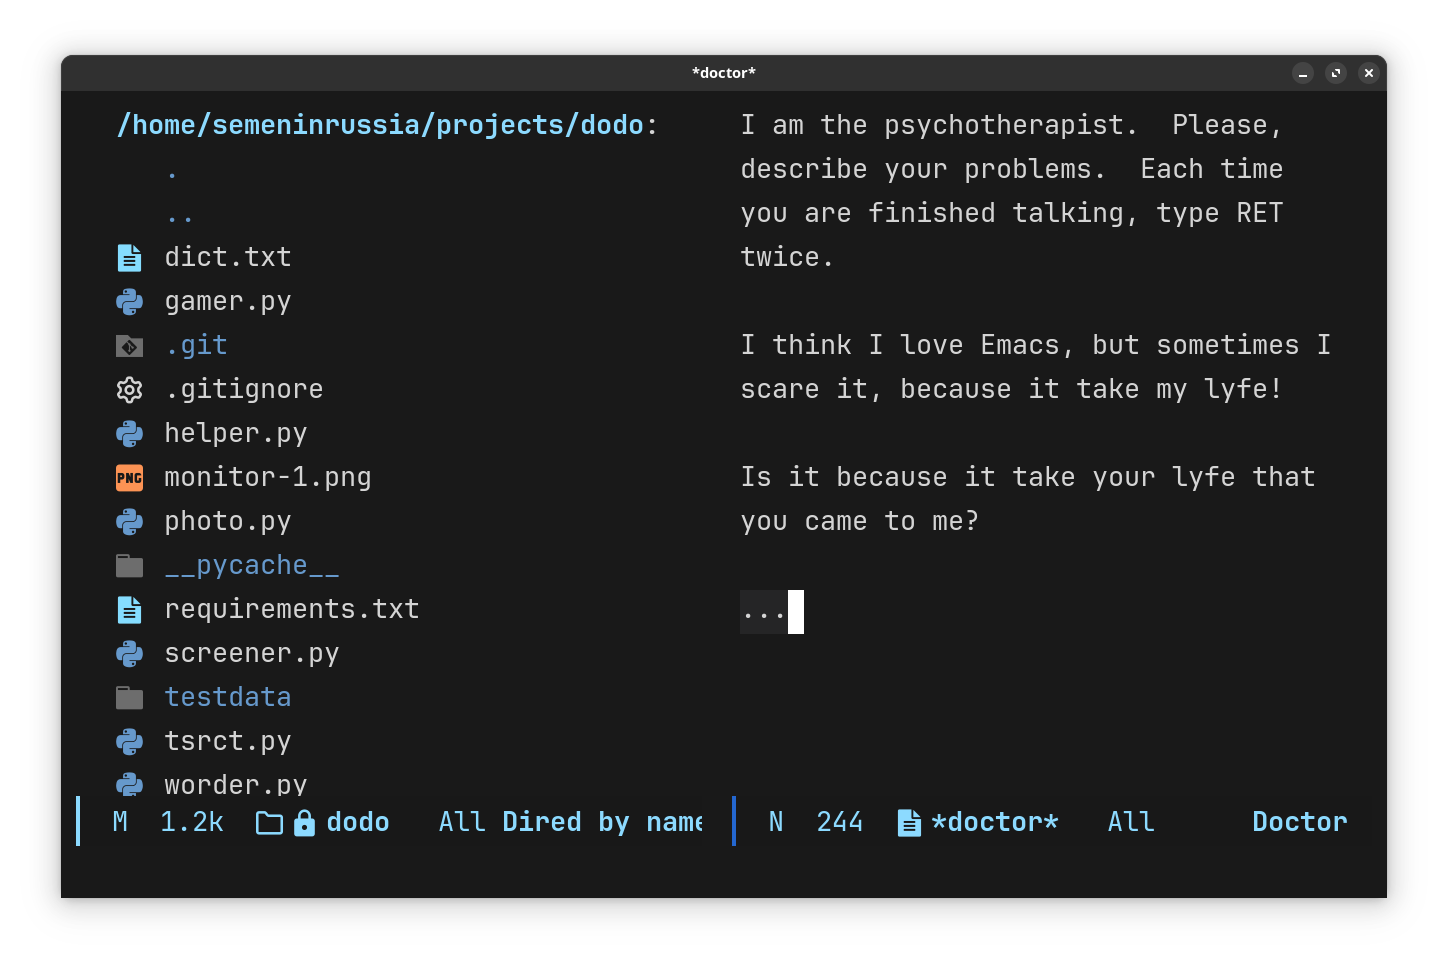Click the read-only lock icon in modeline
Viewport: 1448px width, 965px height.
[x=305, y=823]
